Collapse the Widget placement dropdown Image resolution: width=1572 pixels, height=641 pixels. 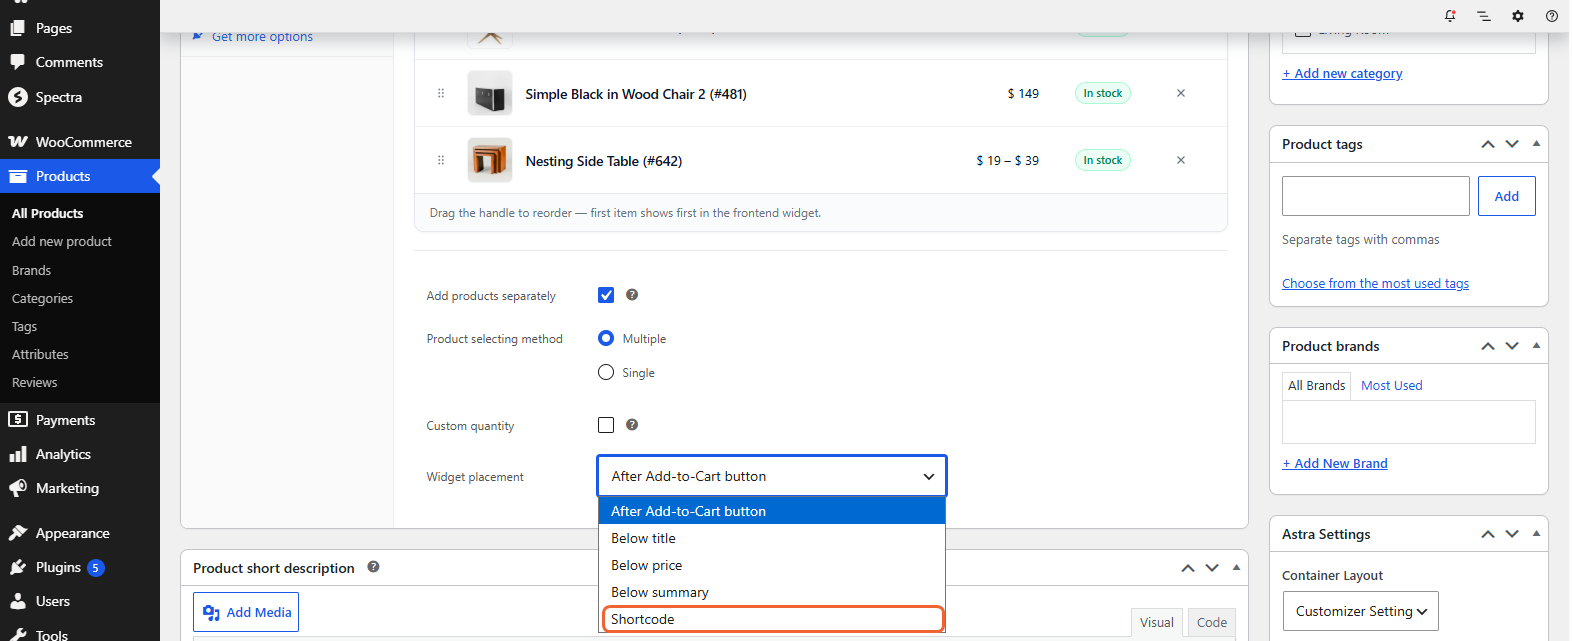[x=772, y=476]
